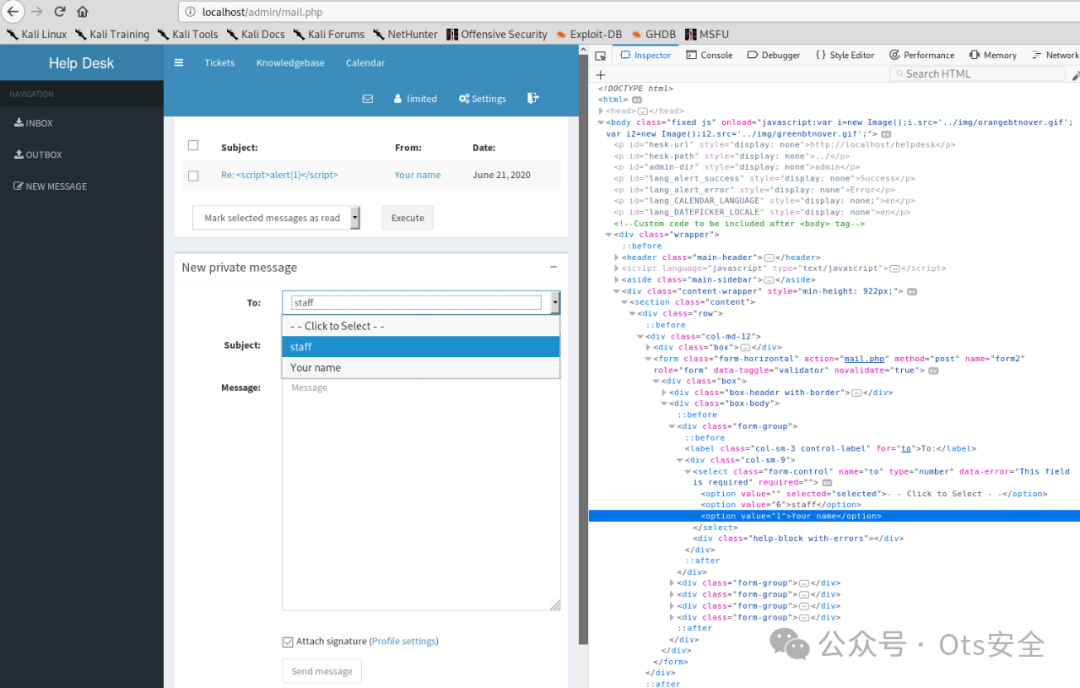Image resolution: width=1080 pixels, height=688 pixels.
Task: Open Mark selected messages as read dropdown
Action: click(x=276, y=218)
